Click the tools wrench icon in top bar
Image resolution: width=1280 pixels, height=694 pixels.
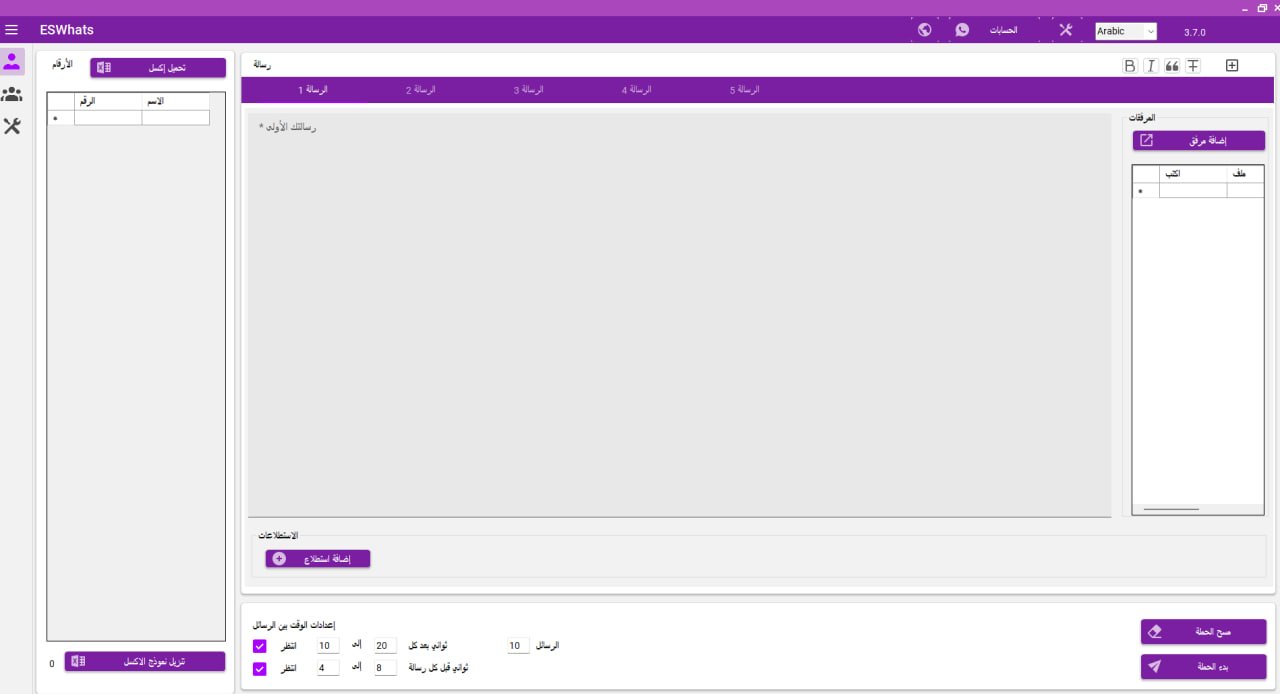click(x=1065, y=30)
